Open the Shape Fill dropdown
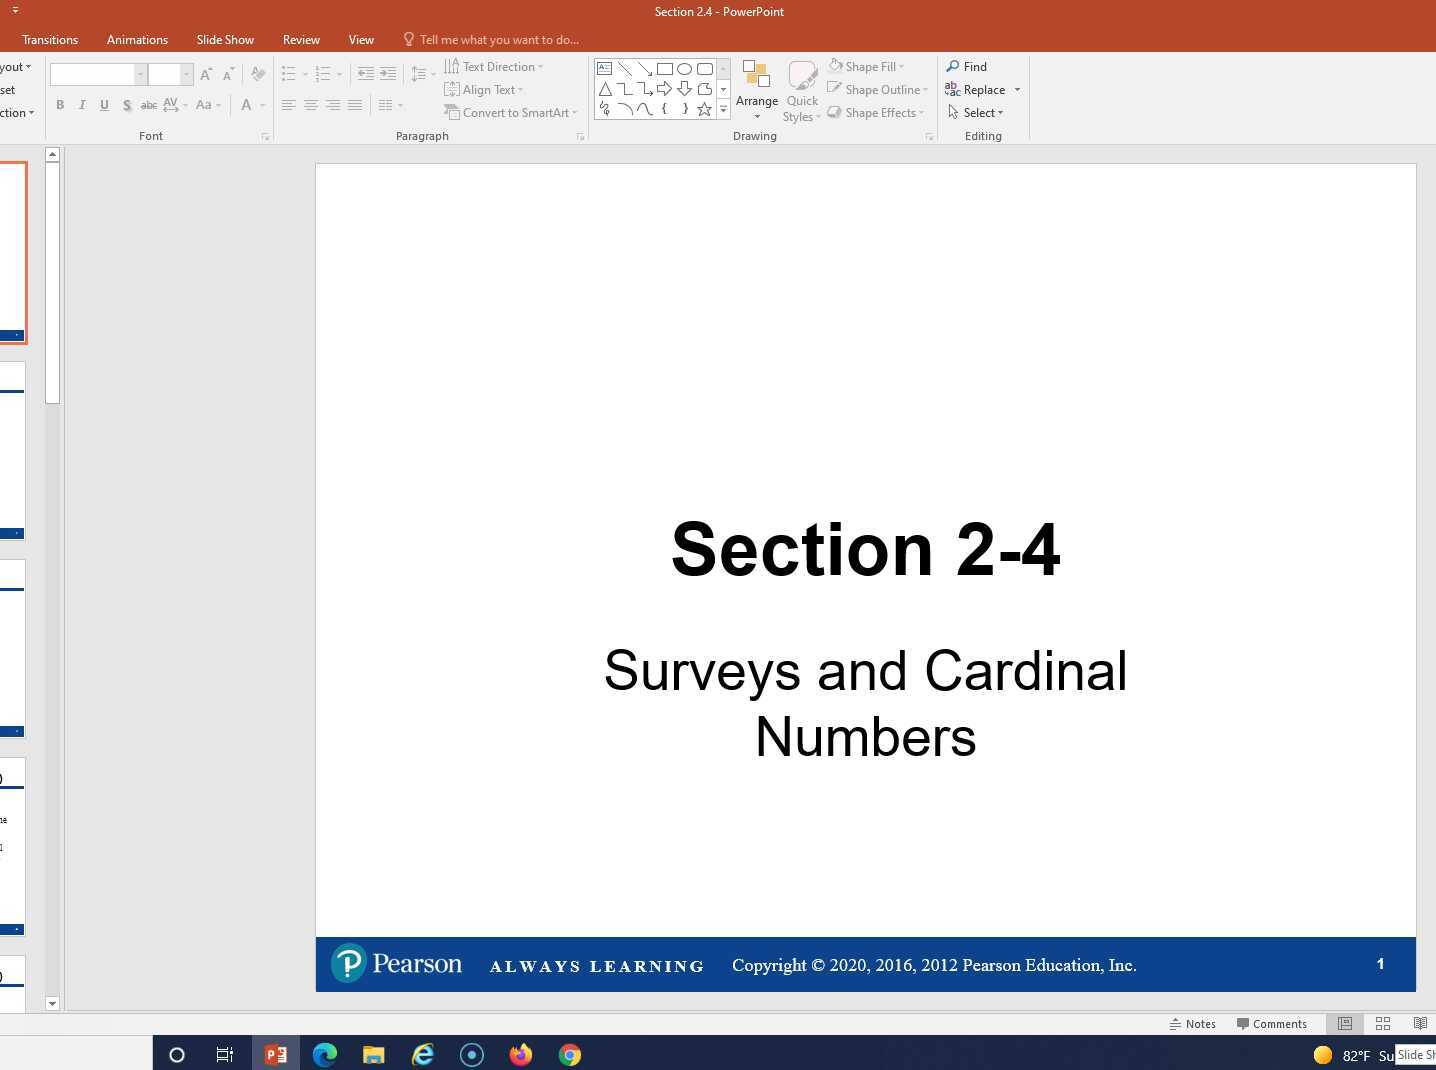Viewport: 1436px width, 1070px height. [x=871, y=66]
